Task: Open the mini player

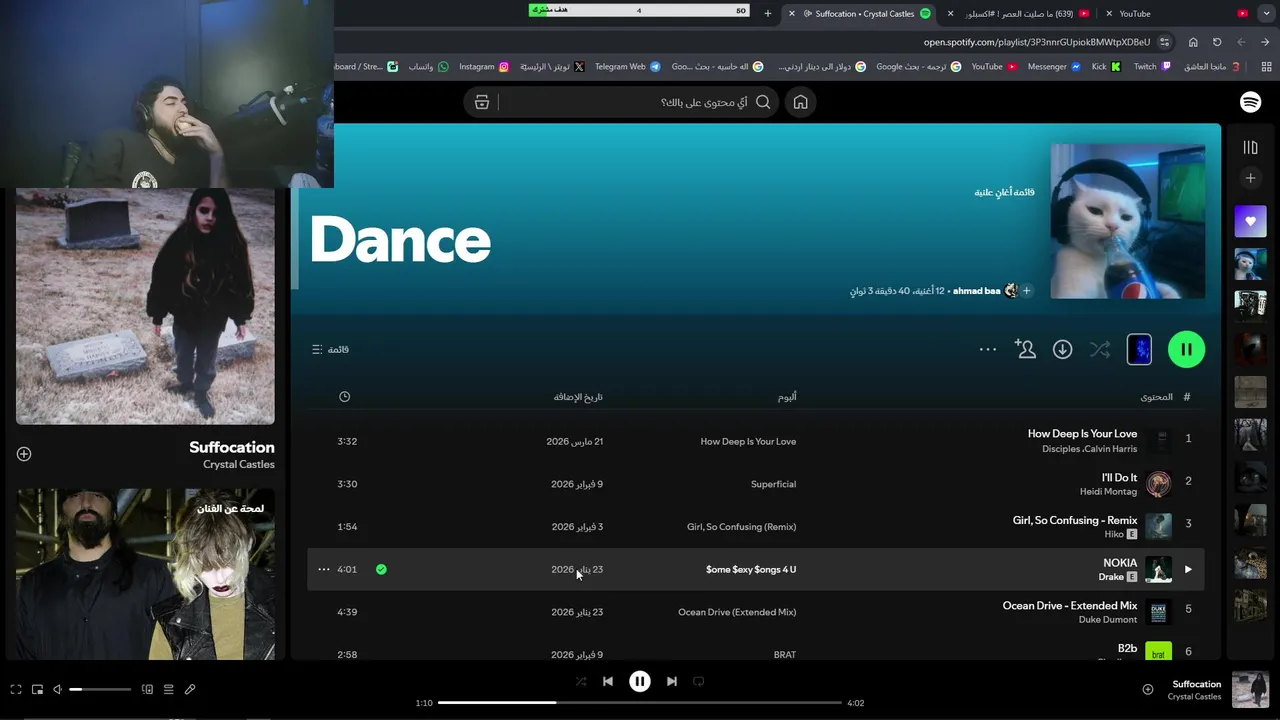Action: pos(37,689)
